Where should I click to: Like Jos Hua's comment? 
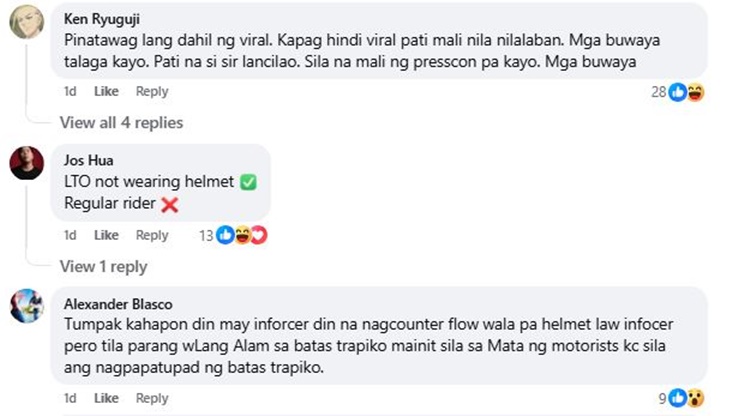click(106, 235)
